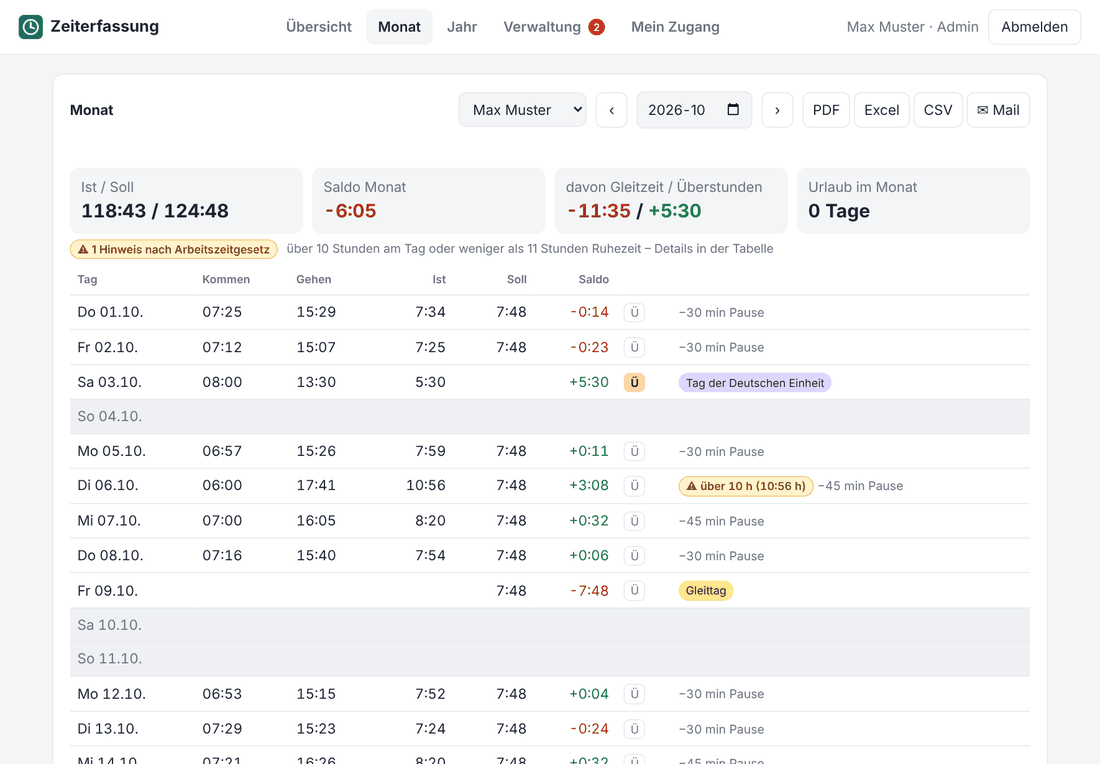Image resolution: width=1100 pixels, height=764 pixels.
Task: Click the Saldo column header
Action: click(x=593, y=279)
